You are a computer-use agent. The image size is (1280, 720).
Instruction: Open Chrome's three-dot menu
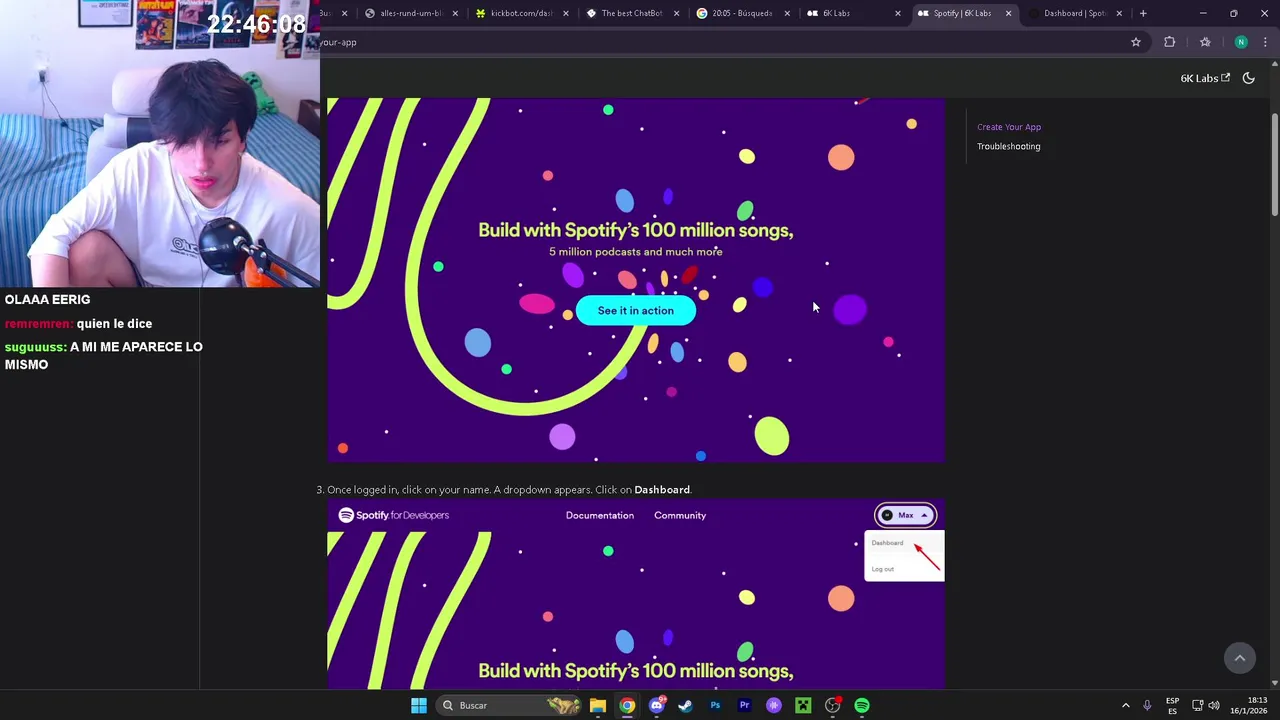[x=1266, y=42]
